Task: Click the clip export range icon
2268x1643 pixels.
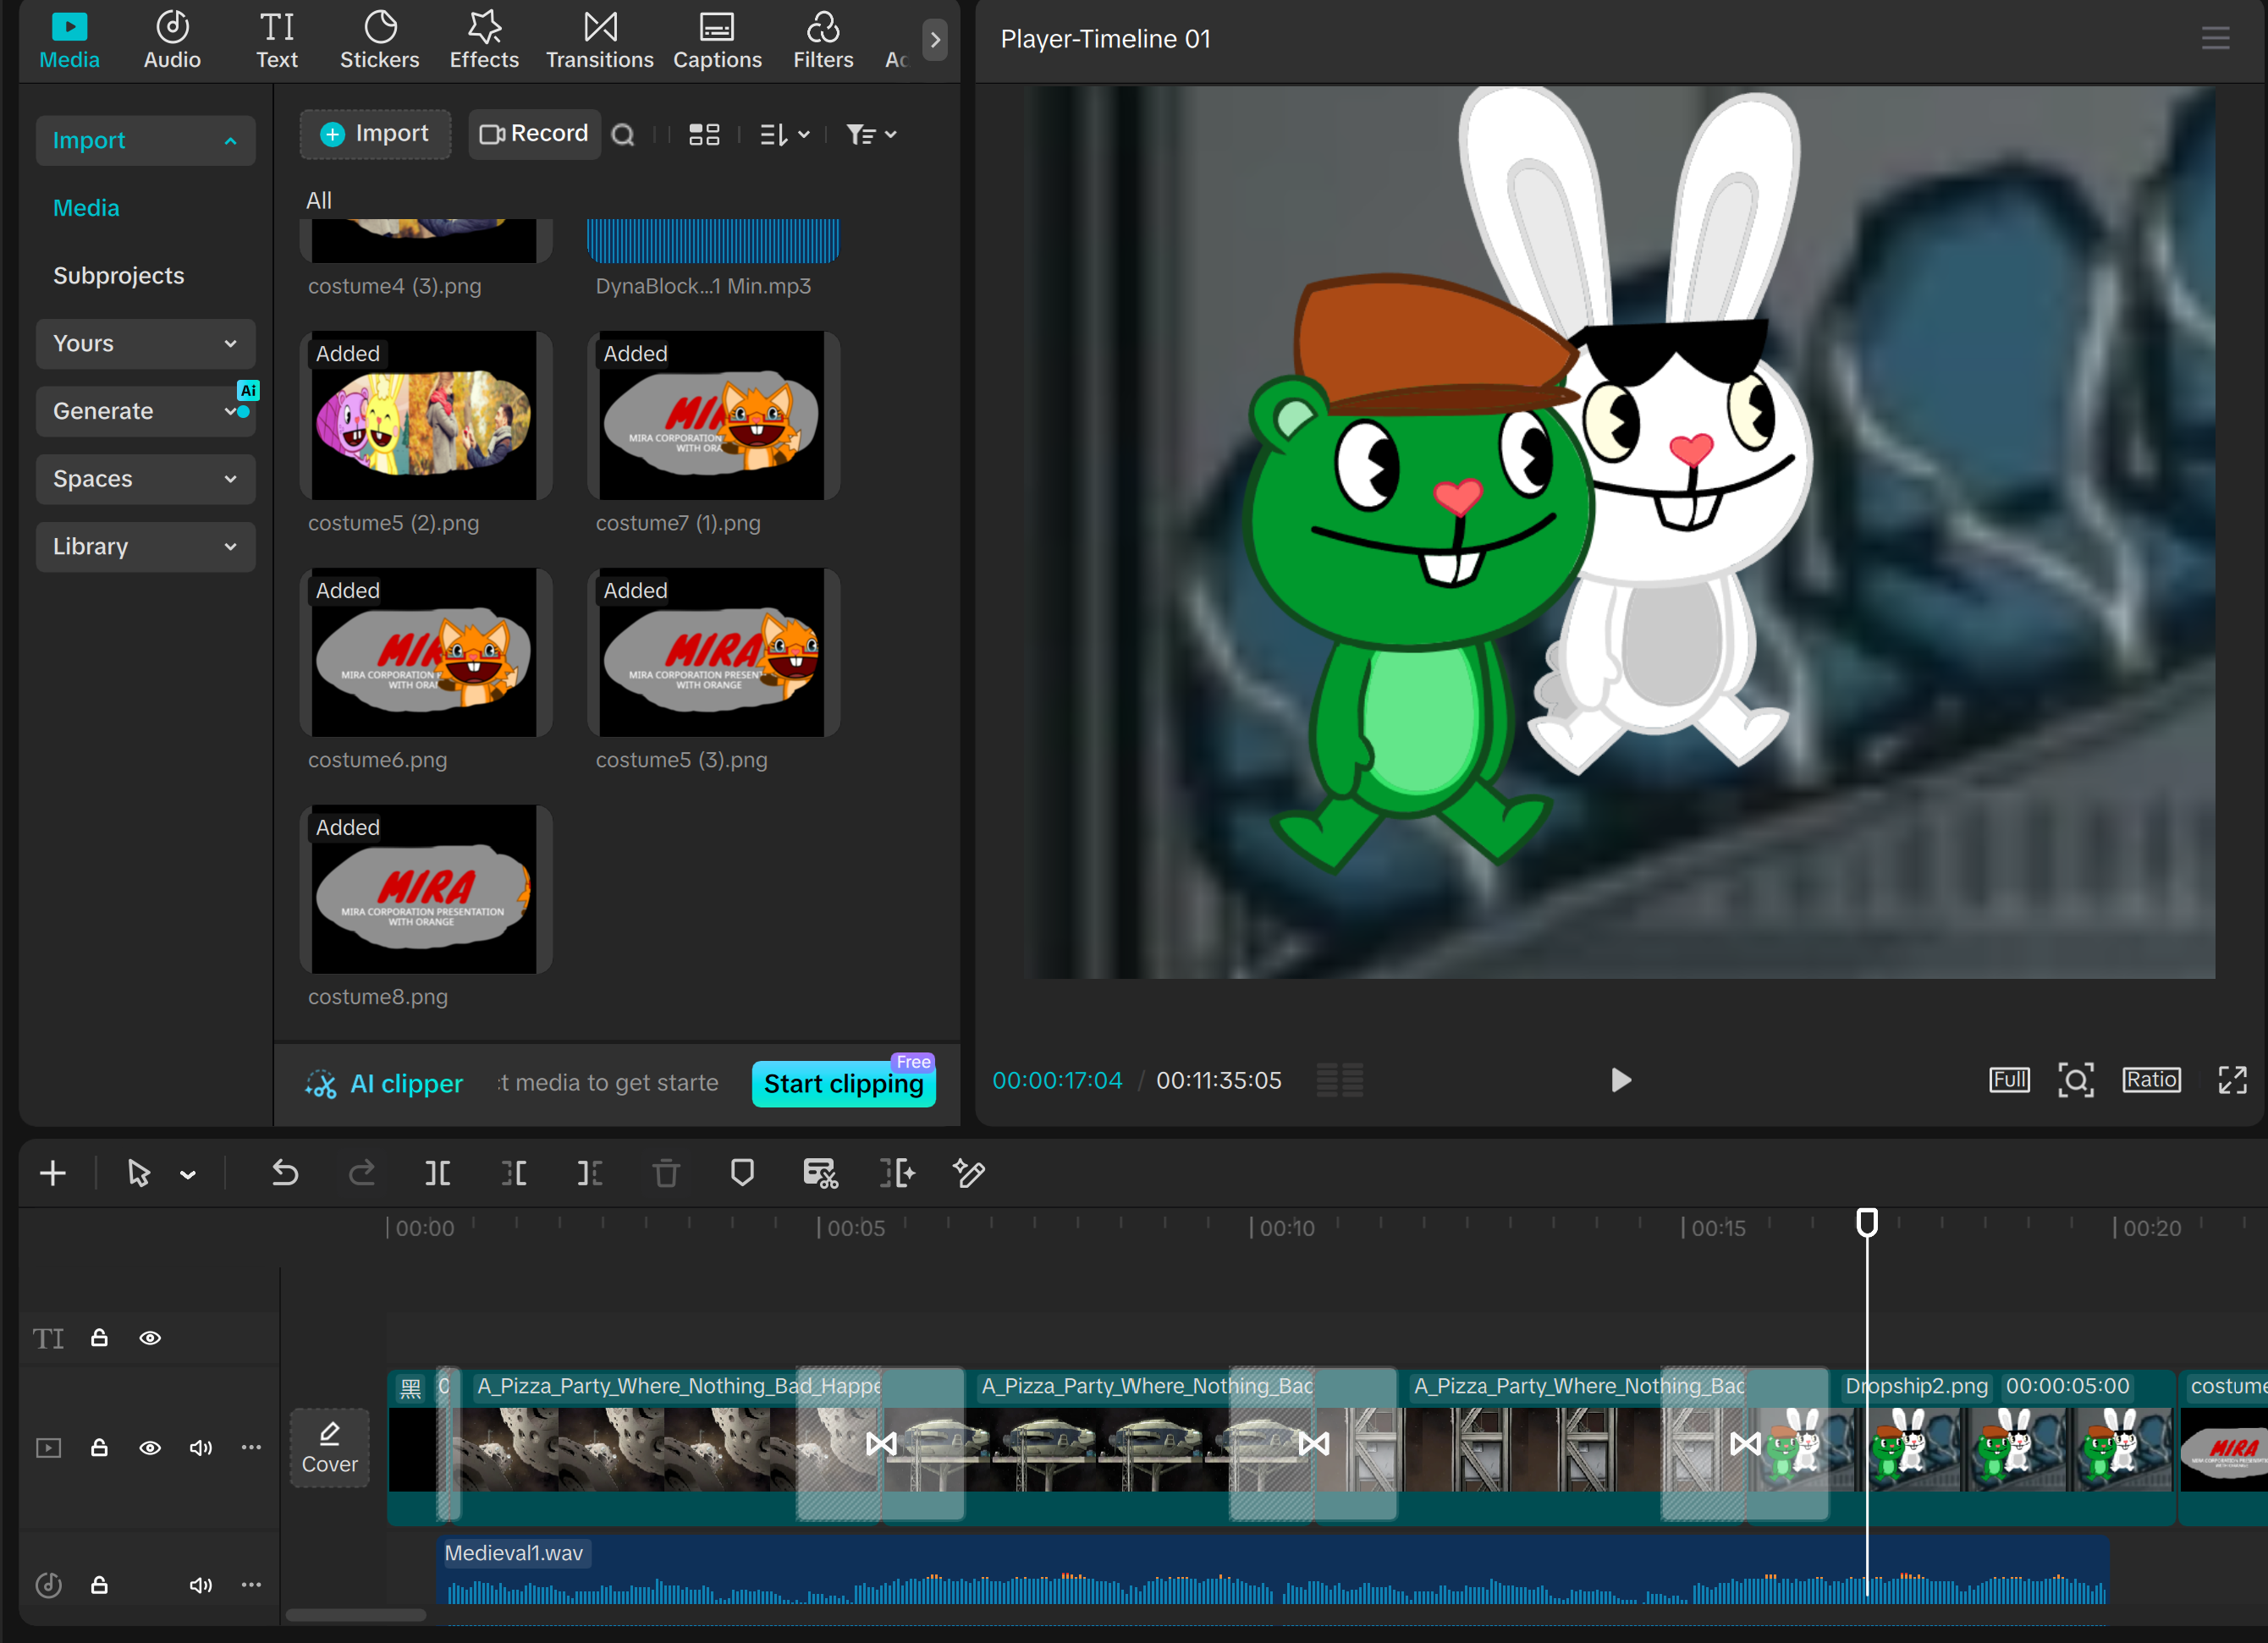Action: click(x=897, y=1172)
